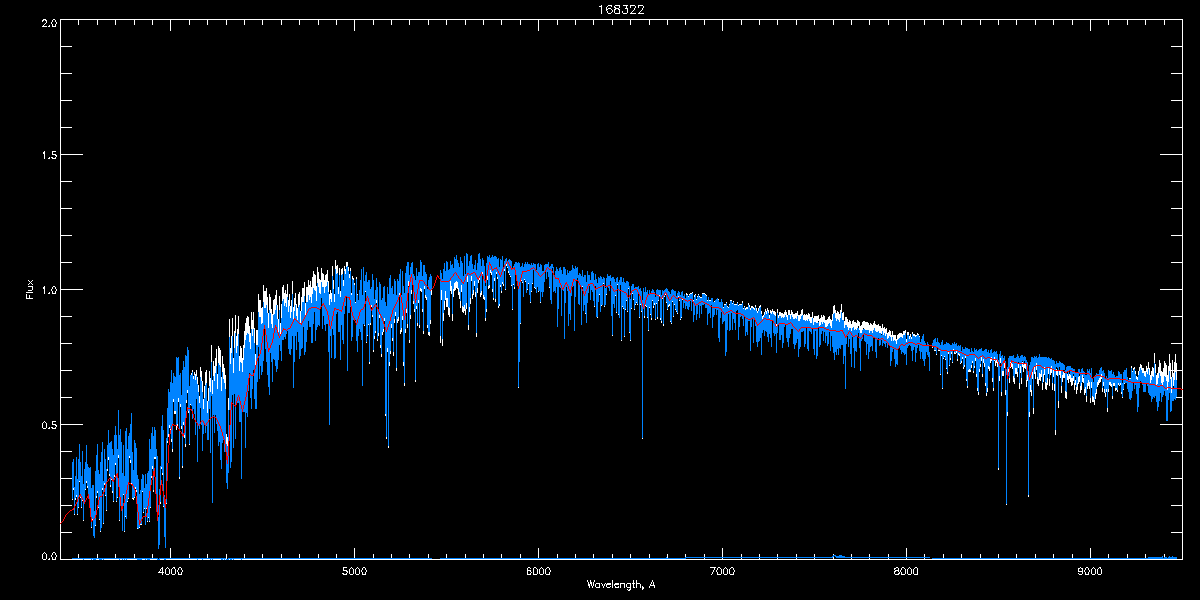
Task: Click the 7000 wavelength tick label
Action: [x=722, y=572]
